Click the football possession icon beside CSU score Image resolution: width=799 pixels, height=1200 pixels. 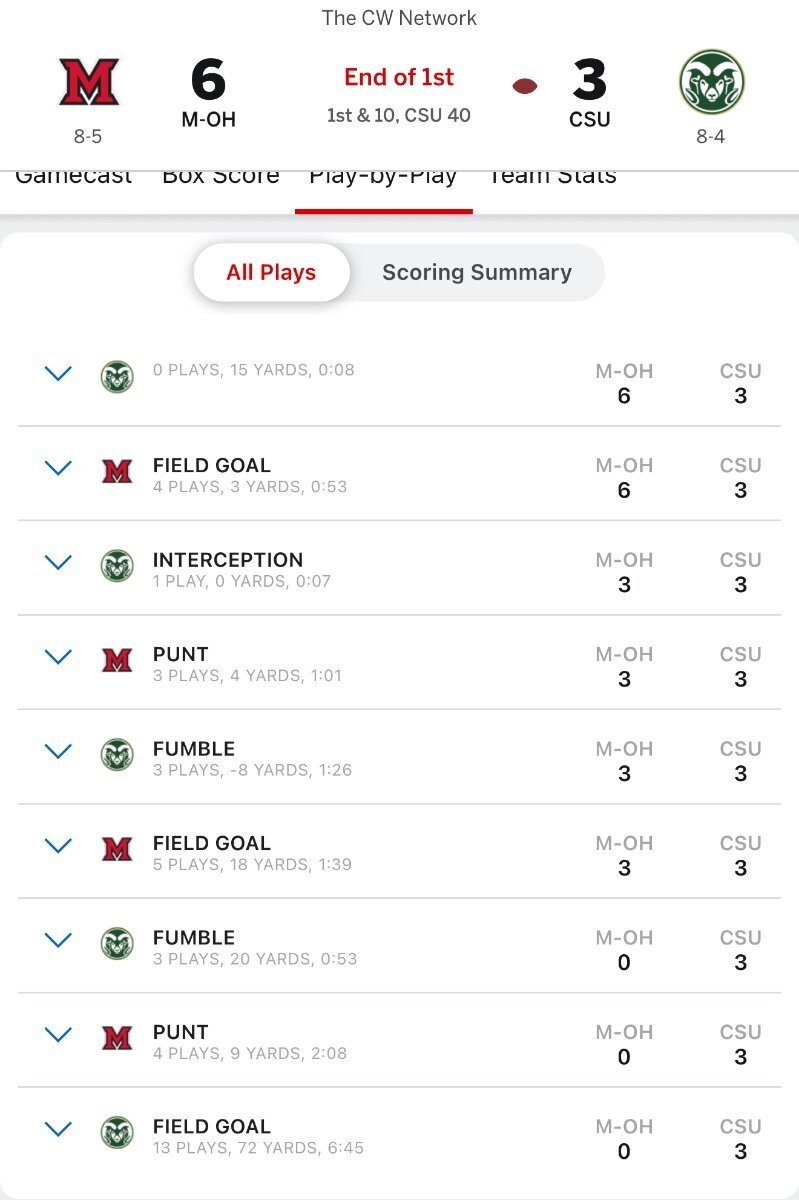[x=525, y=86]
